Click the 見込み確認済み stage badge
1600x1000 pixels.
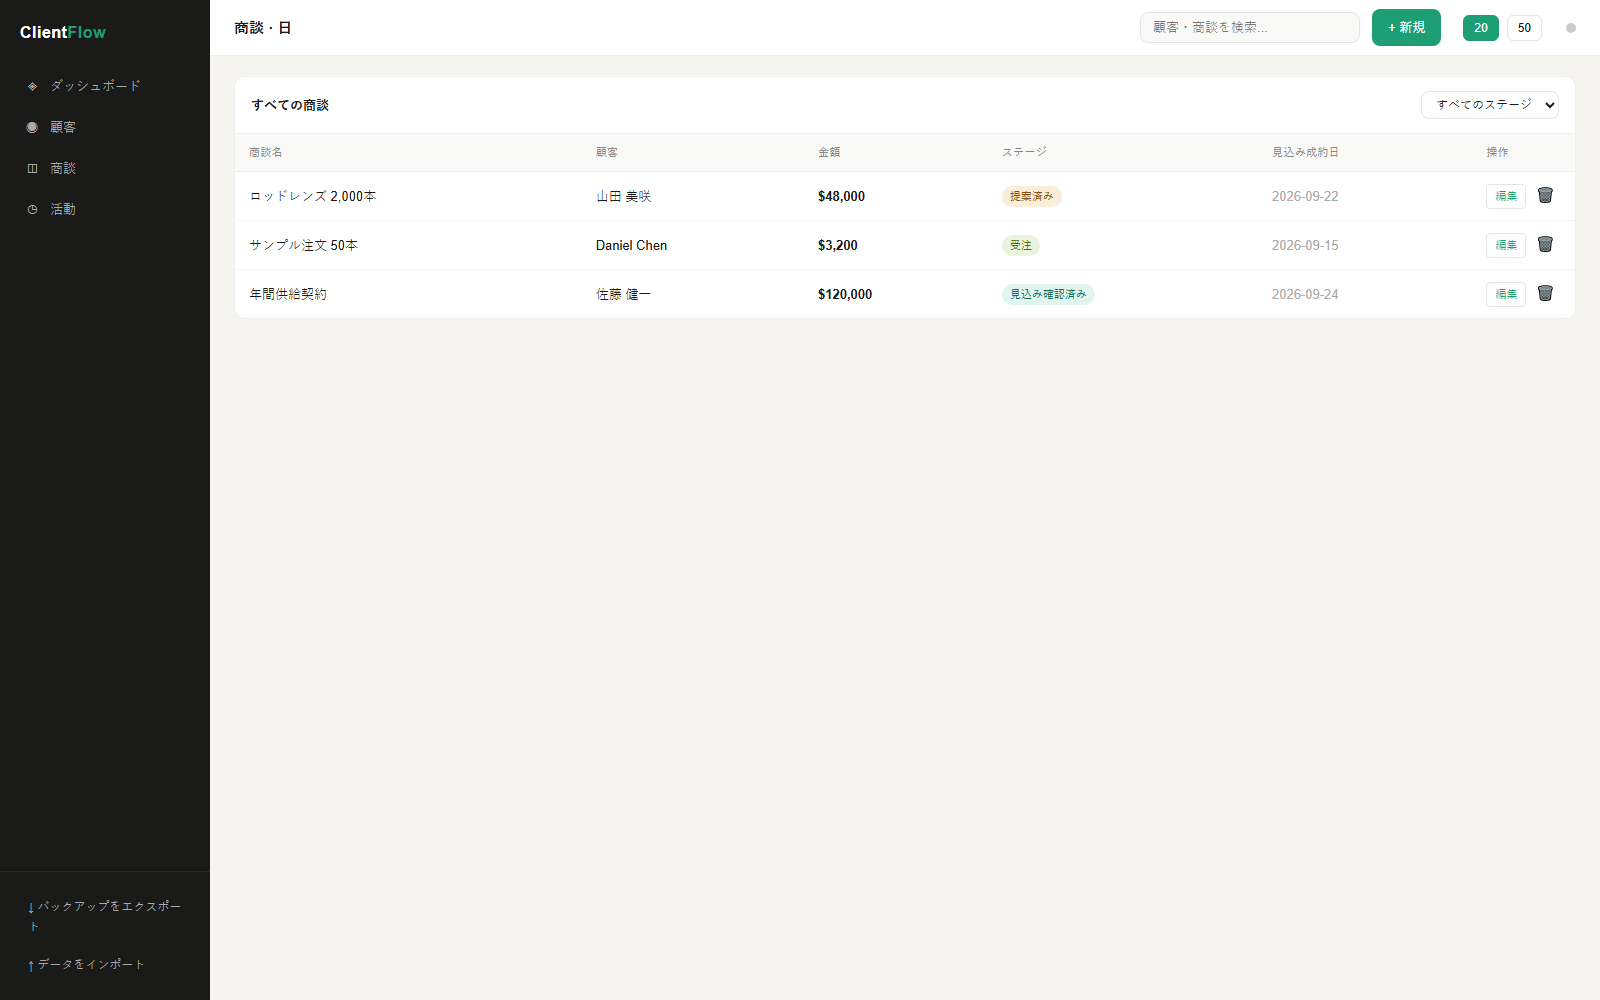(1048, 294)
